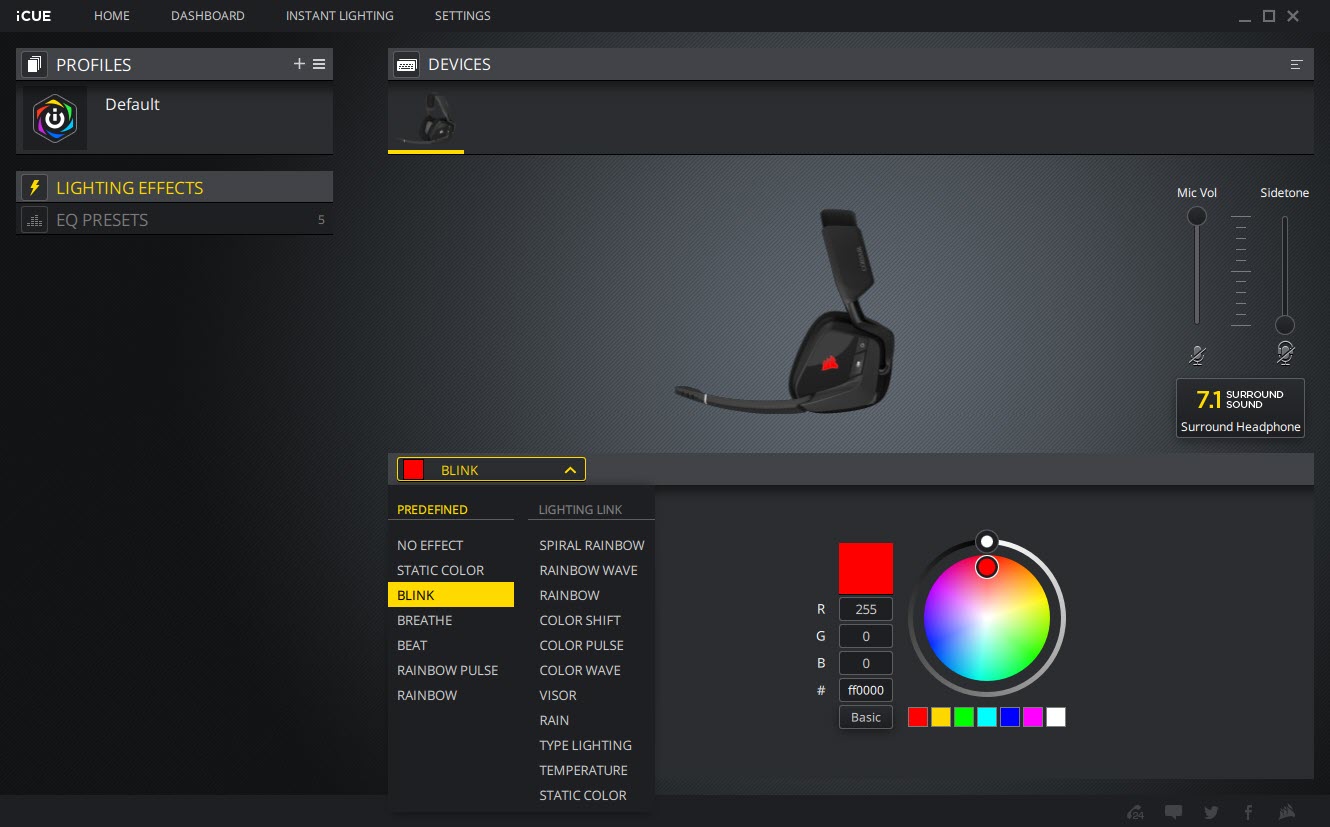Image resolution: width=1330 pixels, height=827 pixels.
Task: Pick the red preset swatch
Action: coord(918,717)
